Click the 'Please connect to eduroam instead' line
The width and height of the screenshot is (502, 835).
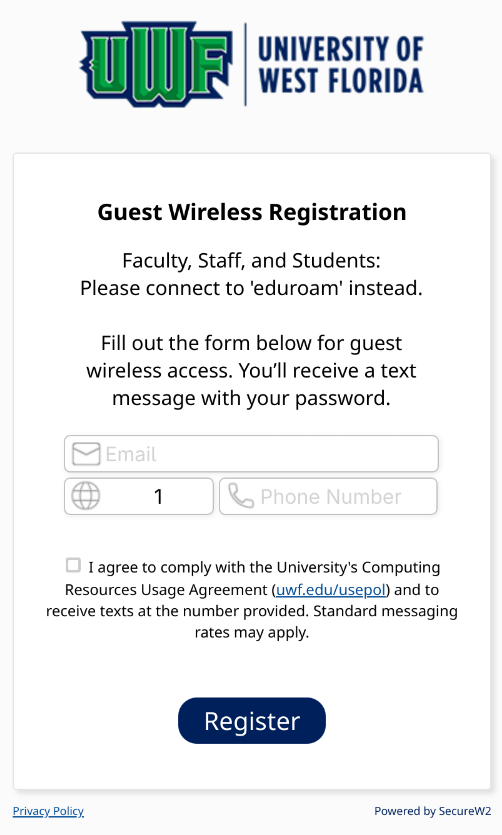pos(251,288)
